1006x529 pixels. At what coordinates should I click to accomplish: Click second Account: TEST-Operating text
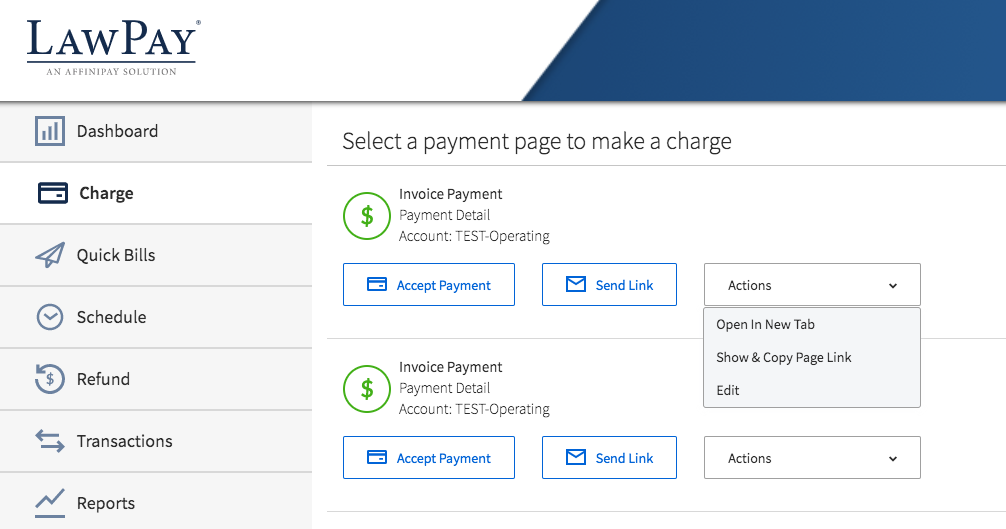click(474, 409)
